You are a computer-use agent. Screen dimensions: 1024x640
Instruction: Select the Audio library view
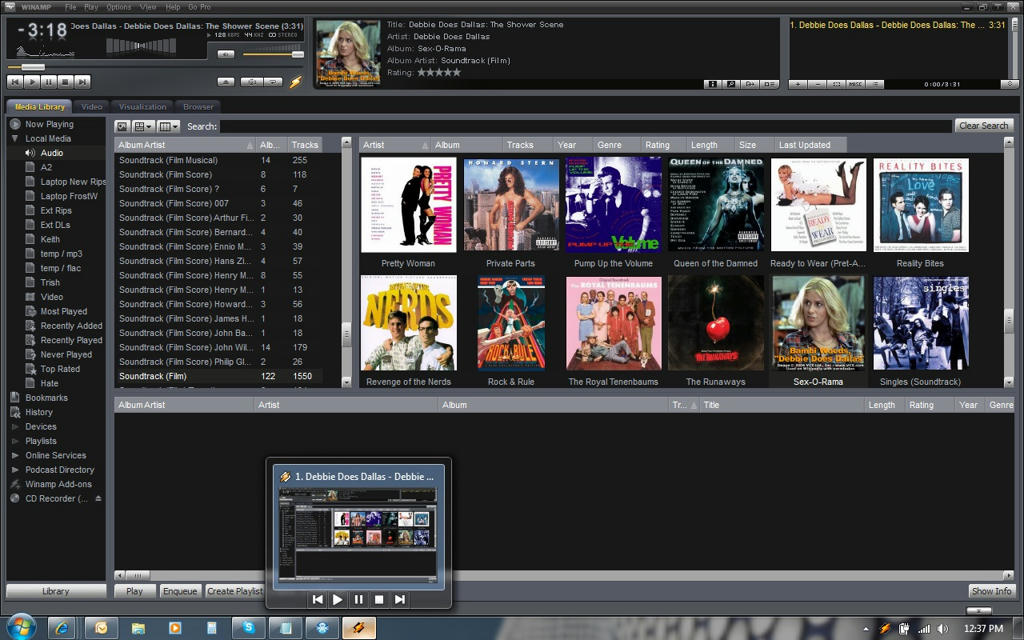[x=52, y=153]
